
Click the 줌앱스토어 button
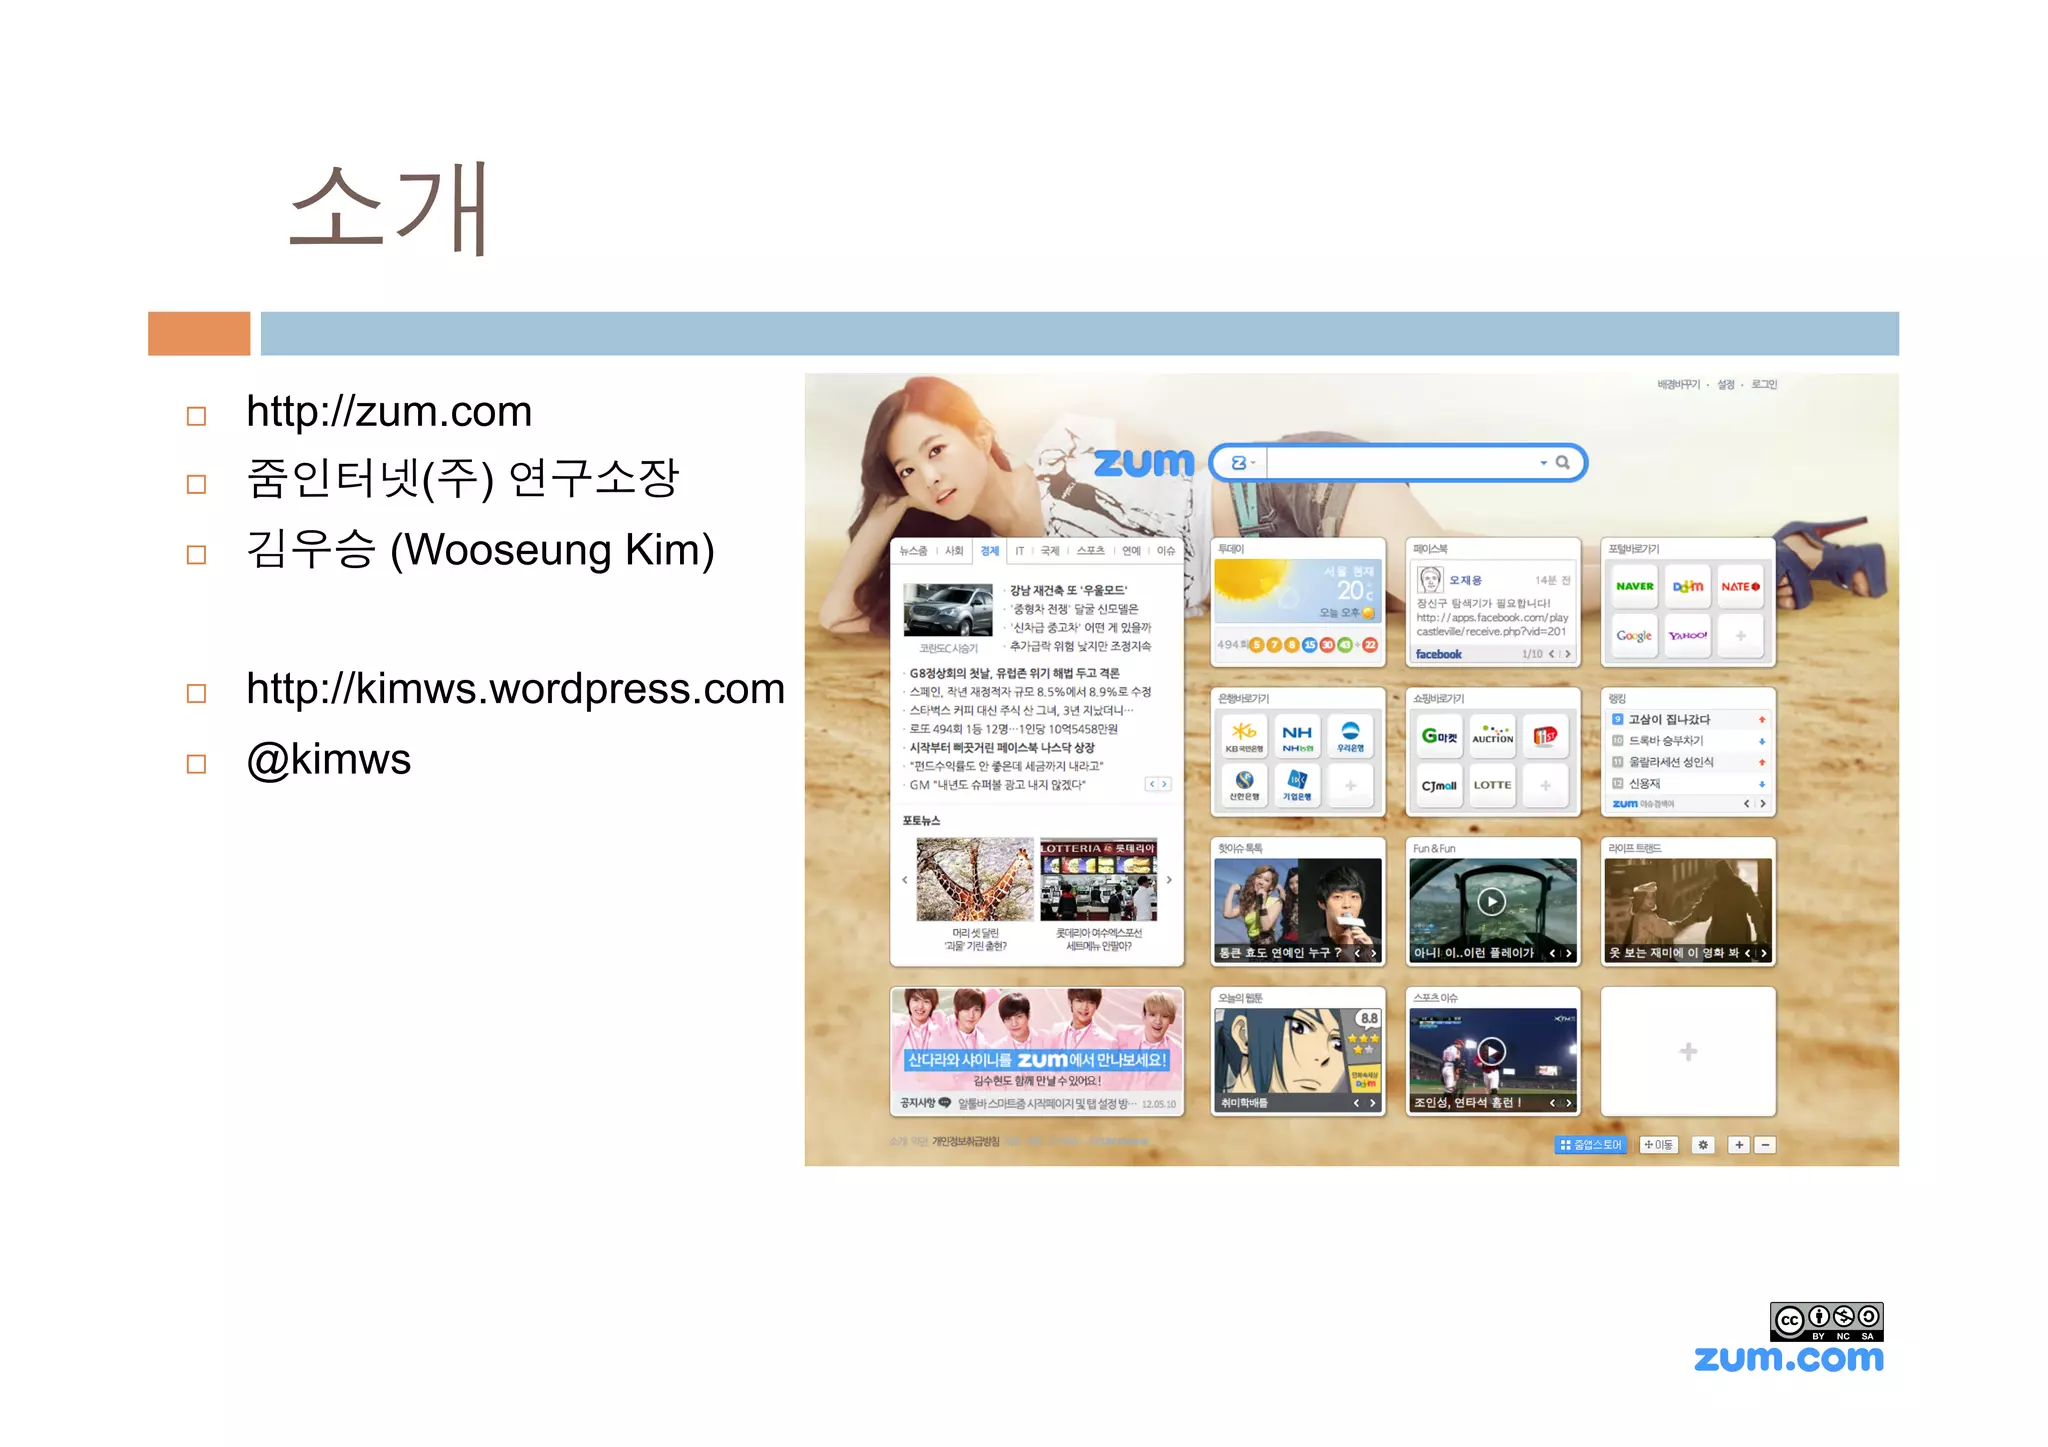(1591, 1145)
